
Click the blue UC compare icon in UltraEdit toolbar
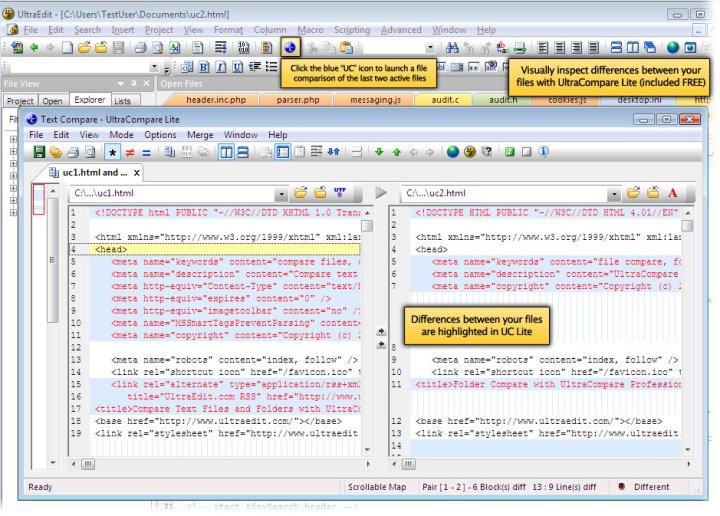[290, 47]
